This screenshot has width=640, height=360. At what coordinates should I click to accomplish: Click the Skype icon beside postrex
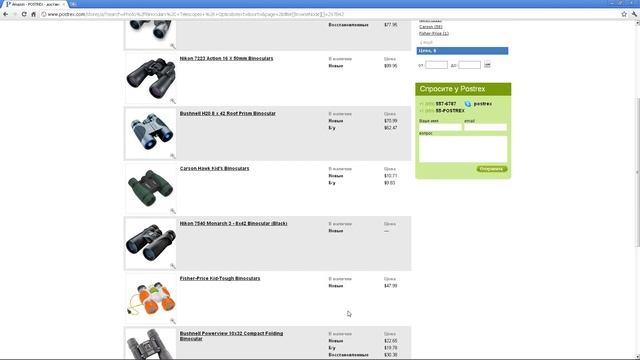[468, 104]
